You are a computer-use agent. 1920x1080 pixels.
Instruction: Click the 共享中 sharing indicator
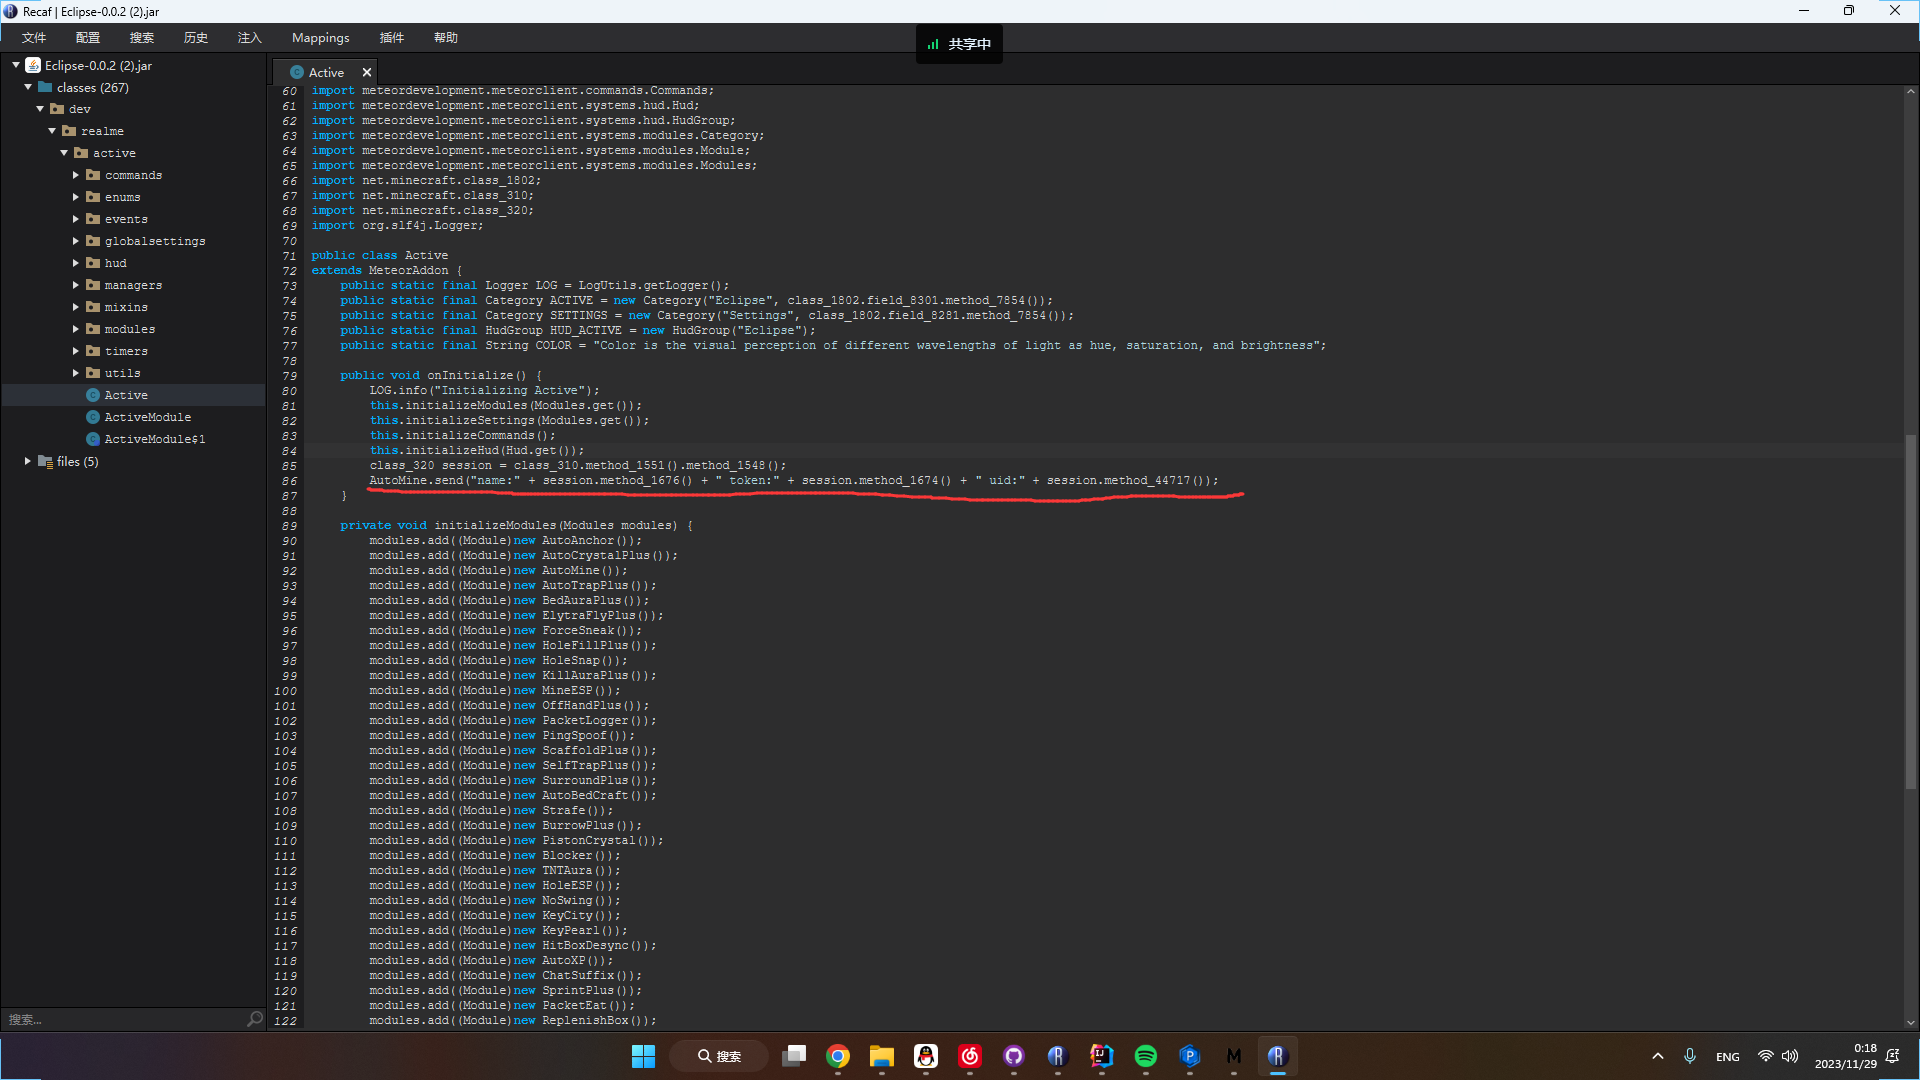coord(959,44)
